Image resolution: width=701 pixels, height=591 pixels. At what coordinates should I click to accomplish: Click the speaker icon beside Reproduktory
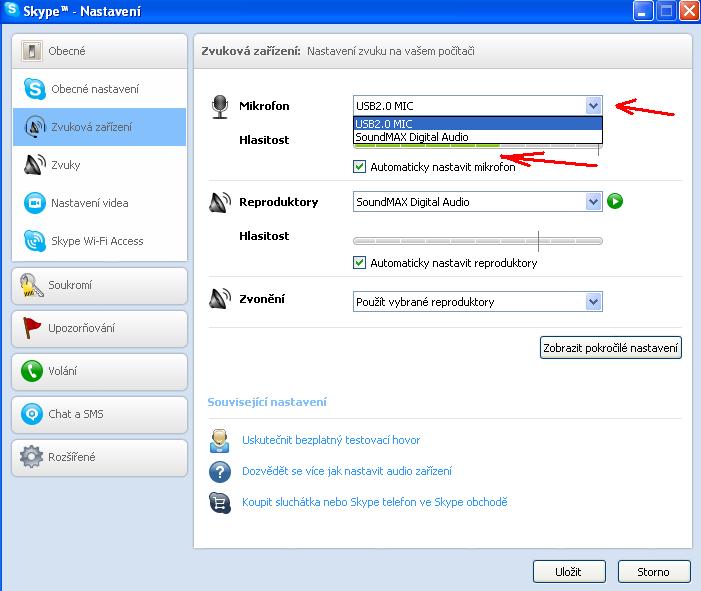tap(220, 203)
